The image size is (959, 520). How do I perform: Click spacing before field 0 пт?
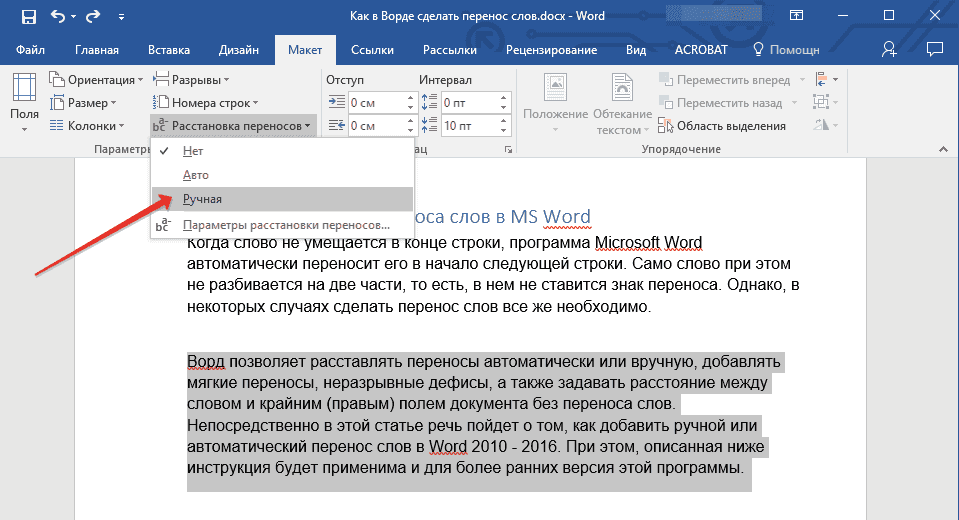[469, 103]
